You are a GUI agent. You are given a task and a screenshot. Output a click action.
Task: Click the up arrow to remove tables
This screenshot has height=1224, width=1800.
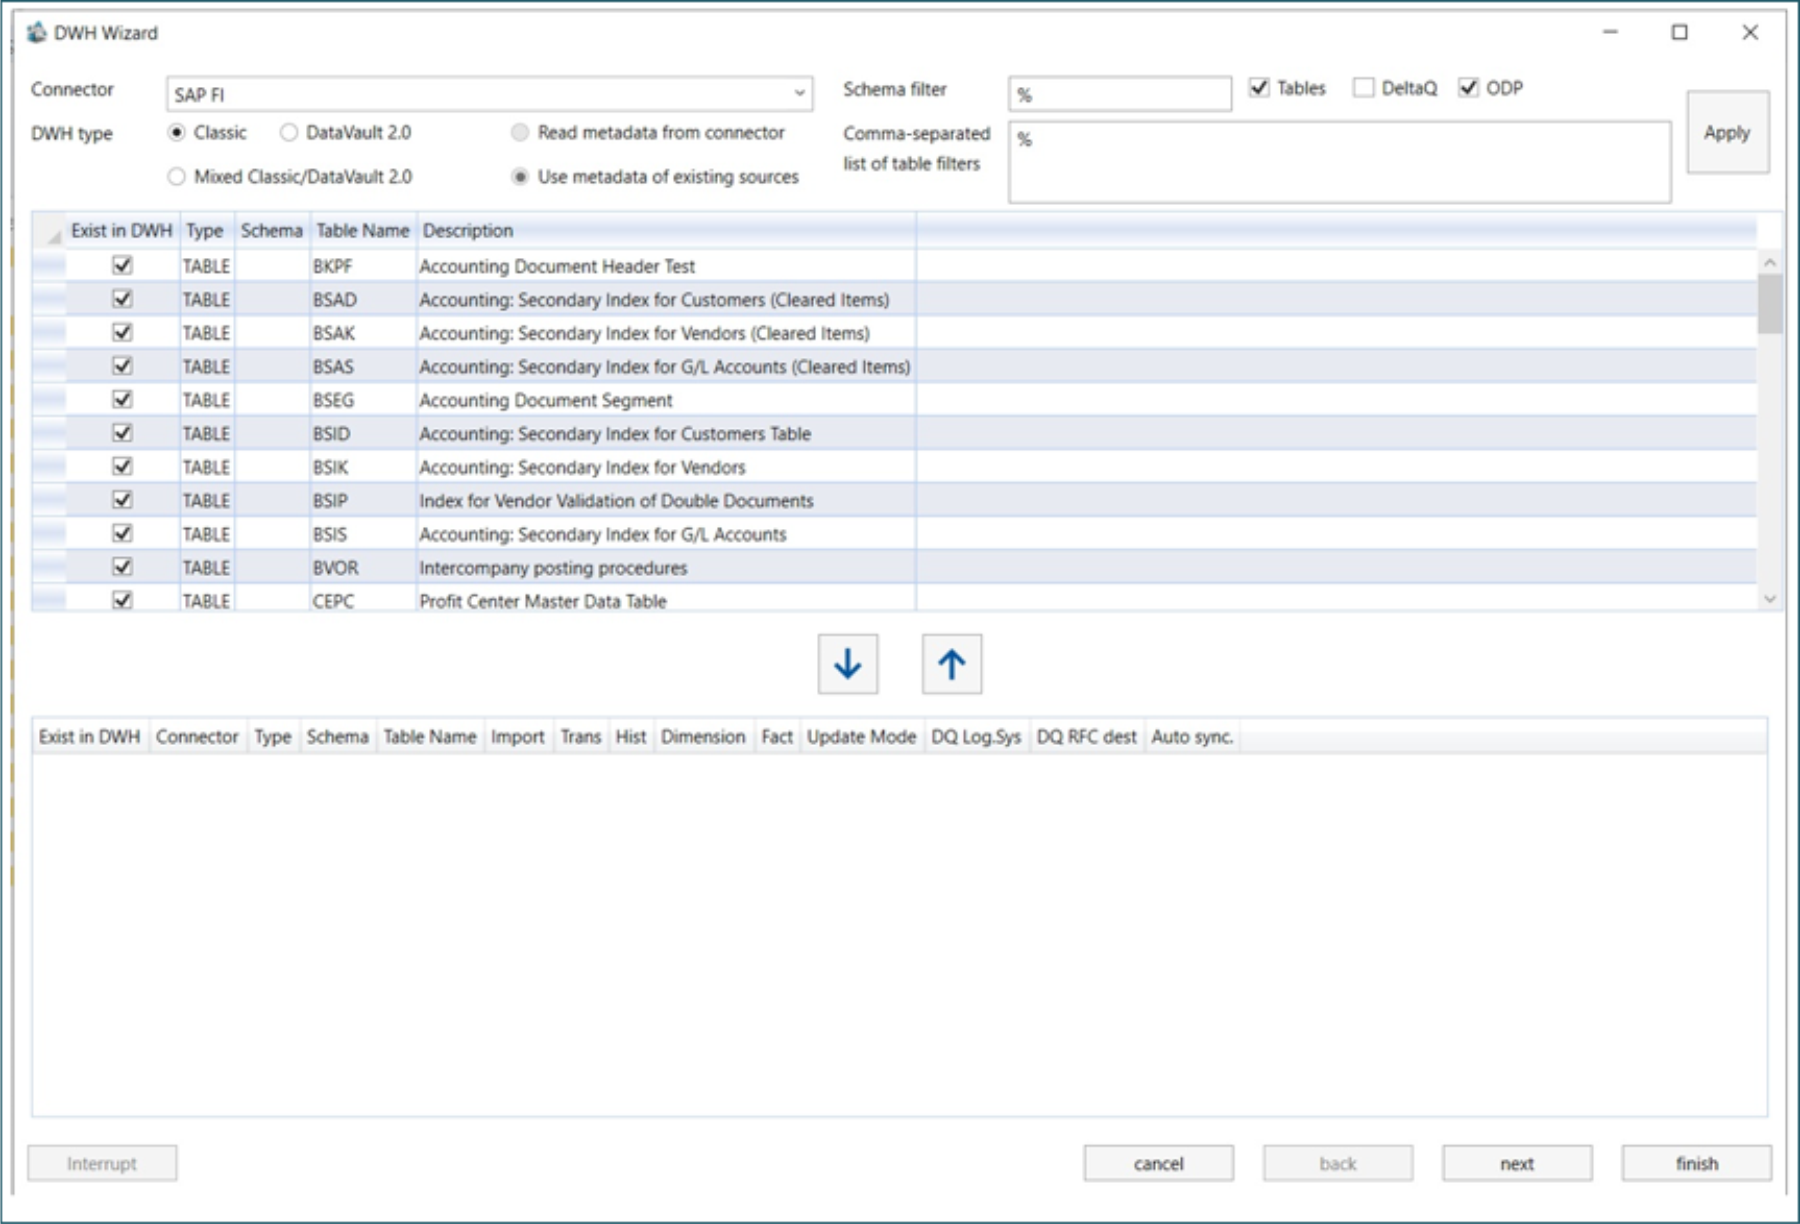click(950, 662)
